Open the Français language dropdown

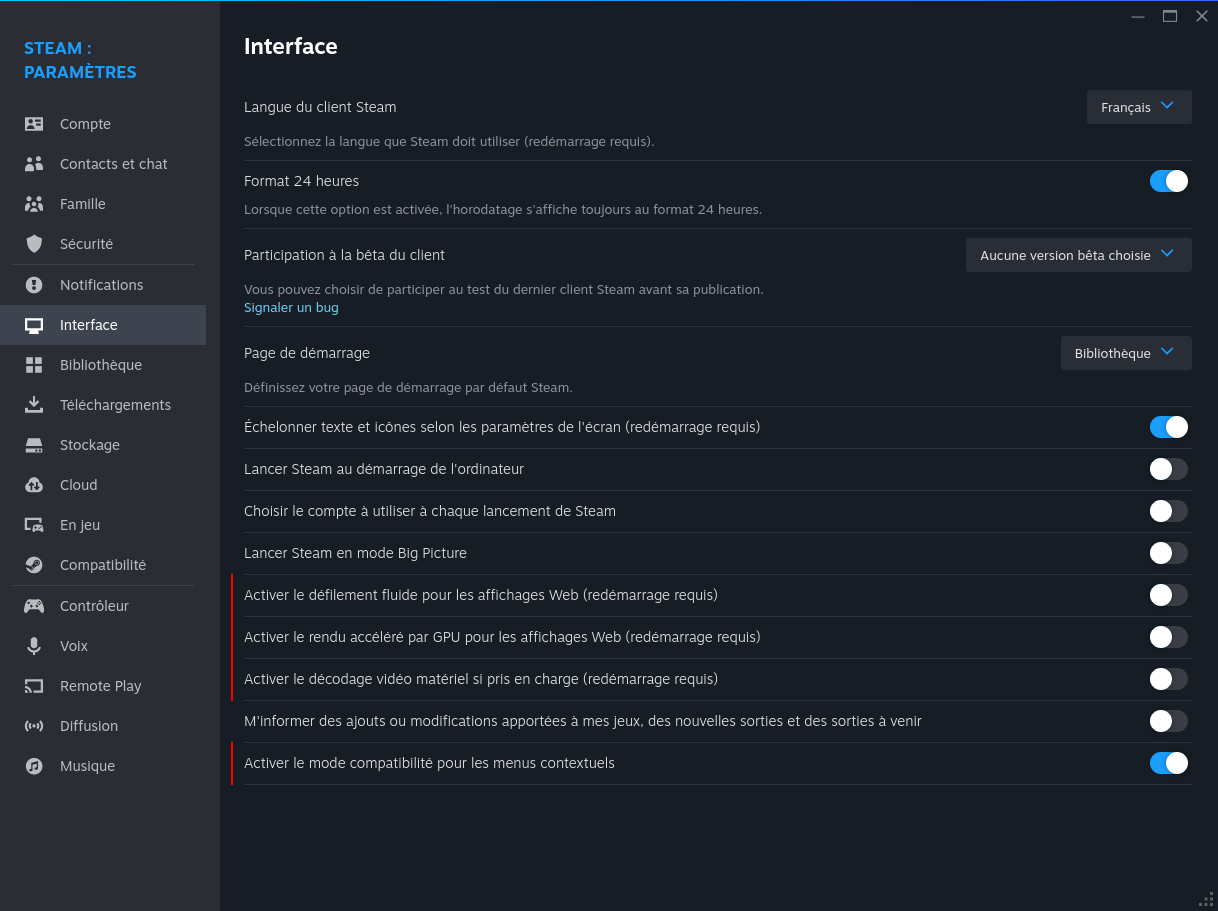(1139, 107)
